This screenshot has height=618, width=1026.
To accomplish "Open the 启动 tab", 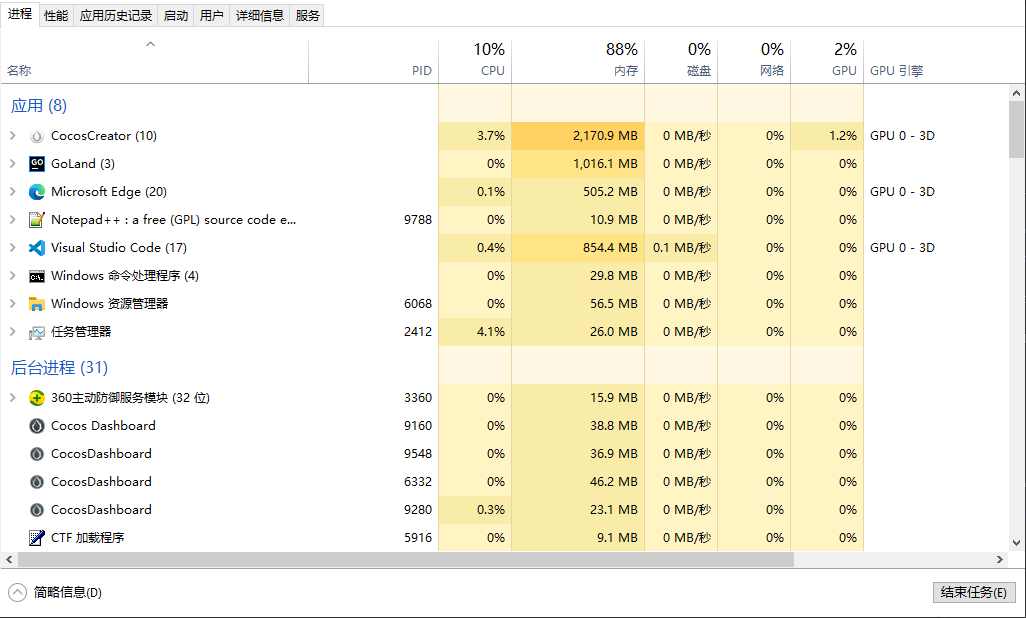I will [175, 15].
